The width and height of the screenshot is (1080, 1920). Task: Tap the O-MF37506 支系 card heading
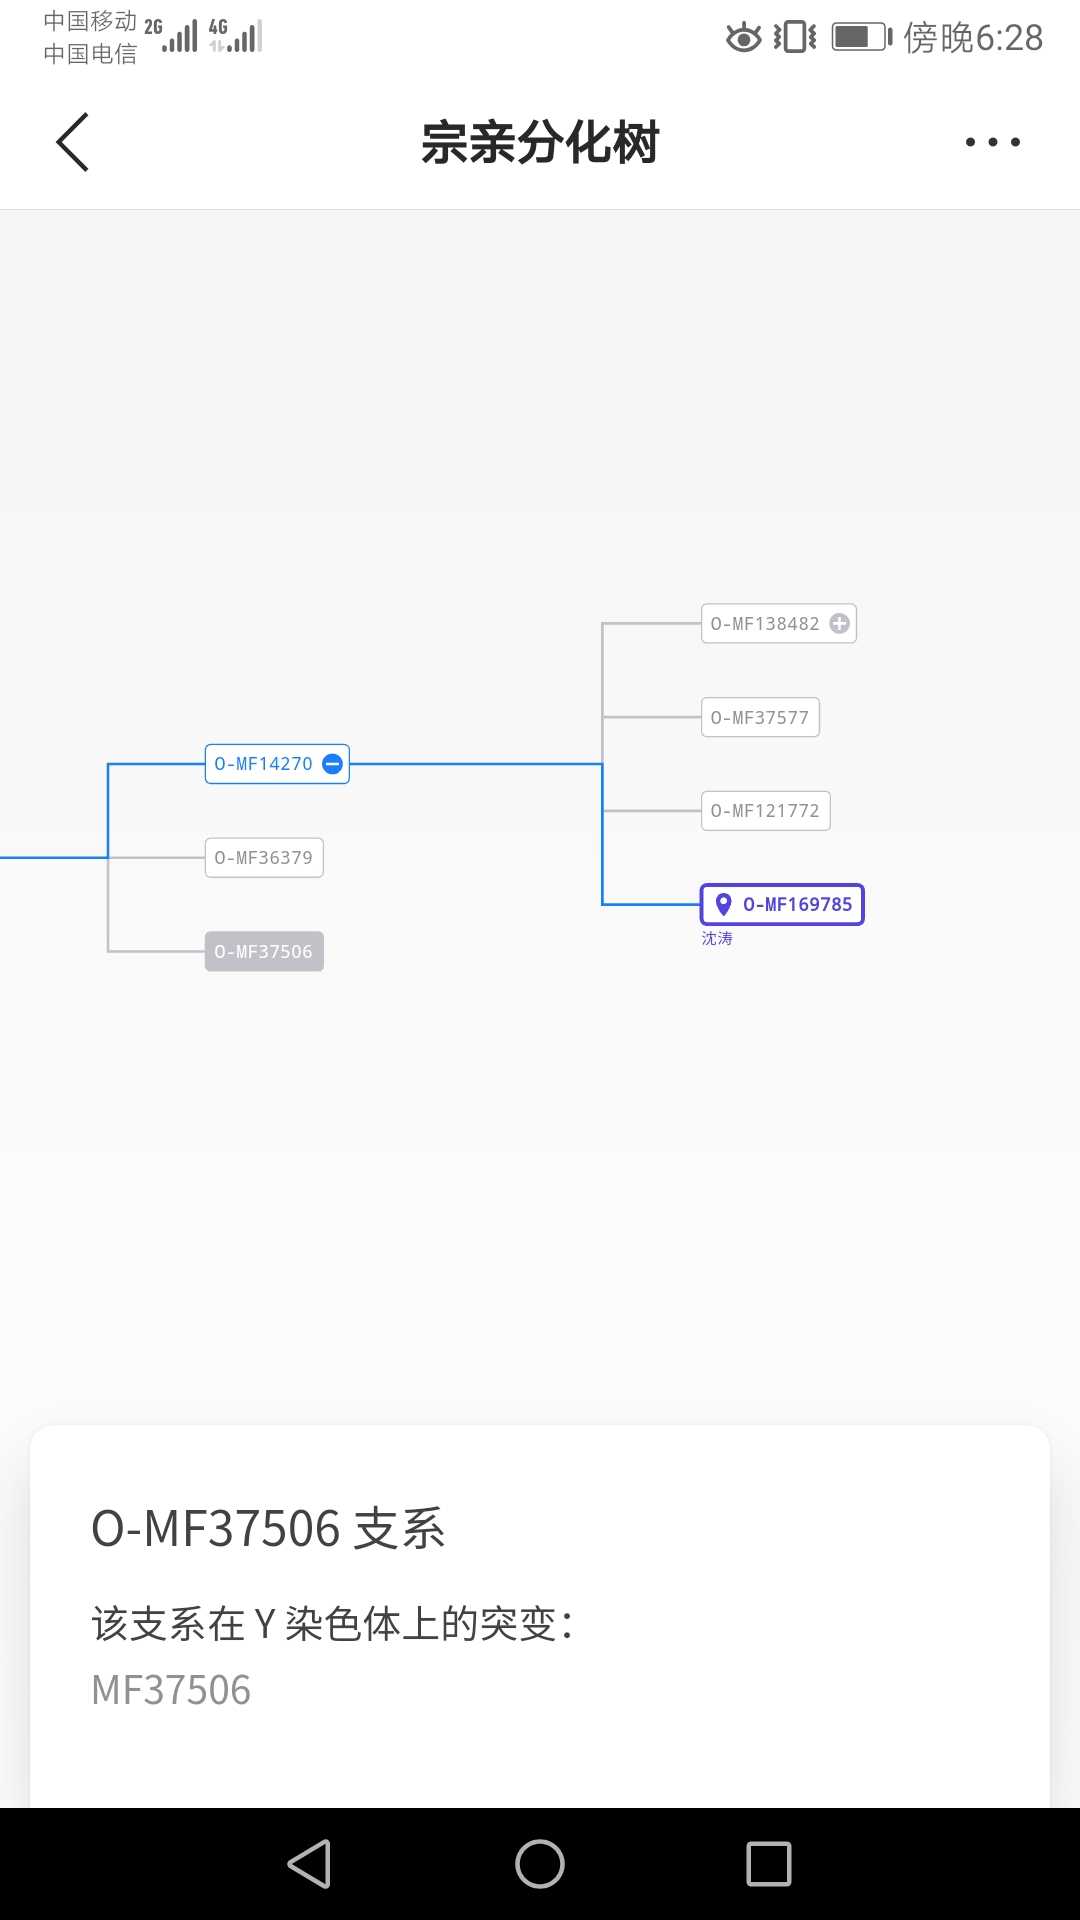pos(268,1529)
